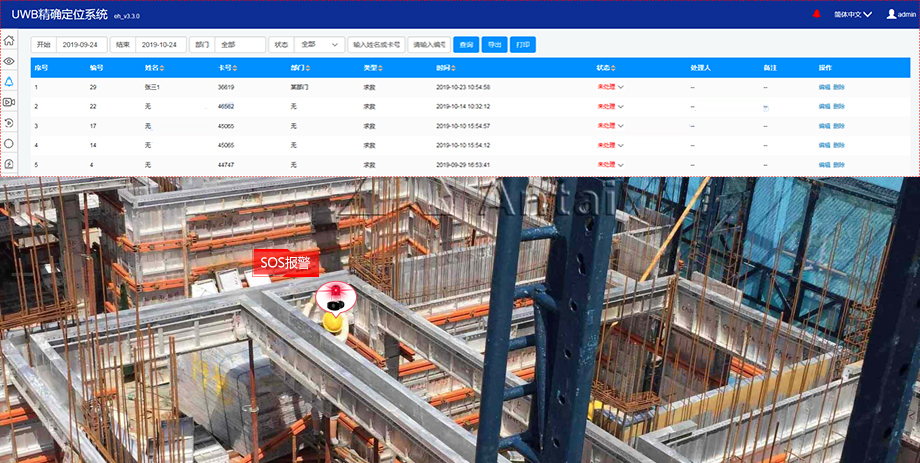This screenshot has width=920, height=463.
Task: Open the 状态 filter dropdown
Action: pyautogui.click(x=320, y=45)
